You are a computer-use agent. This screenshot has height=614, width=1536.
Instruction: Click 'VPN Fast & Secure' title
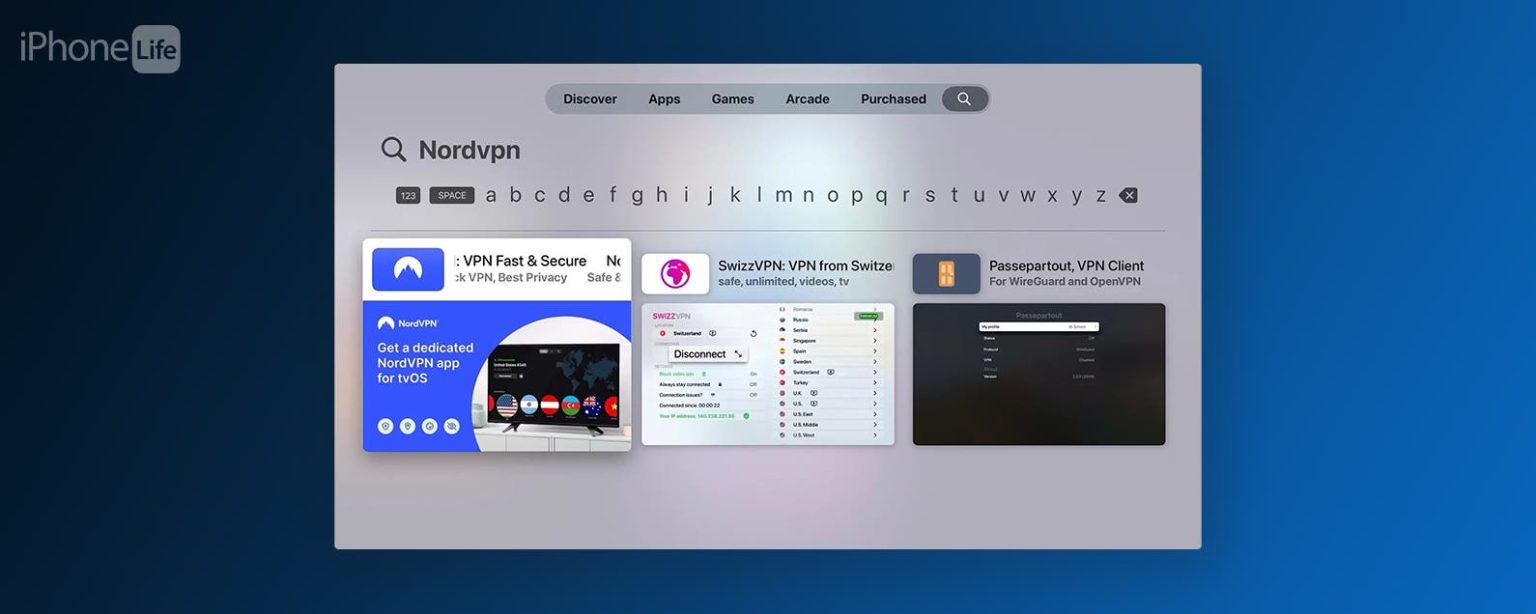coord(524,261)
